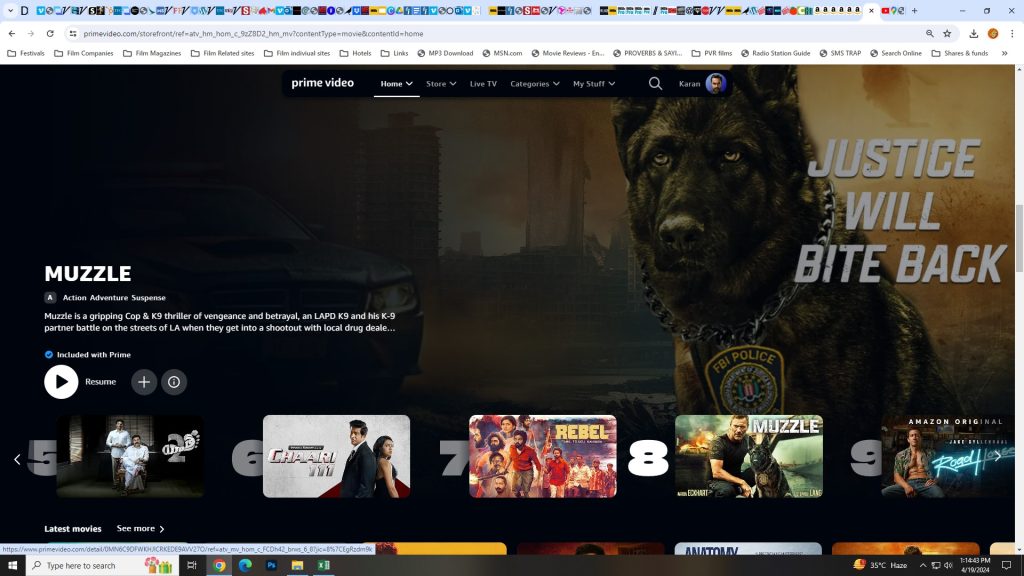
Task: View site information icon in address bar
Action: 72,33
